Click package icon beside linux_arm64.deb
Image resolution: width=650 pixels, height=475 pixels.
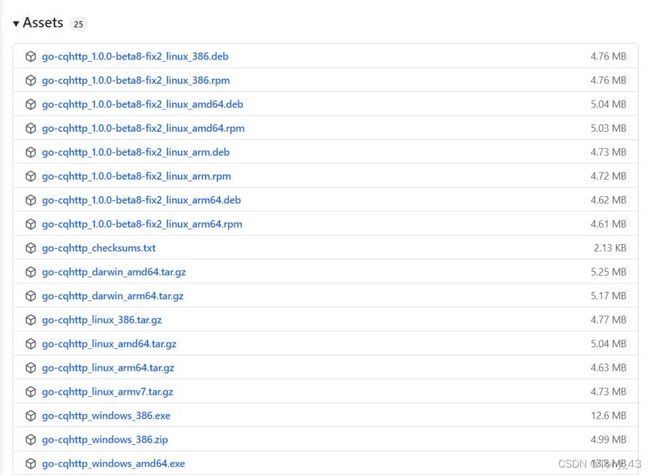[31, 200]
